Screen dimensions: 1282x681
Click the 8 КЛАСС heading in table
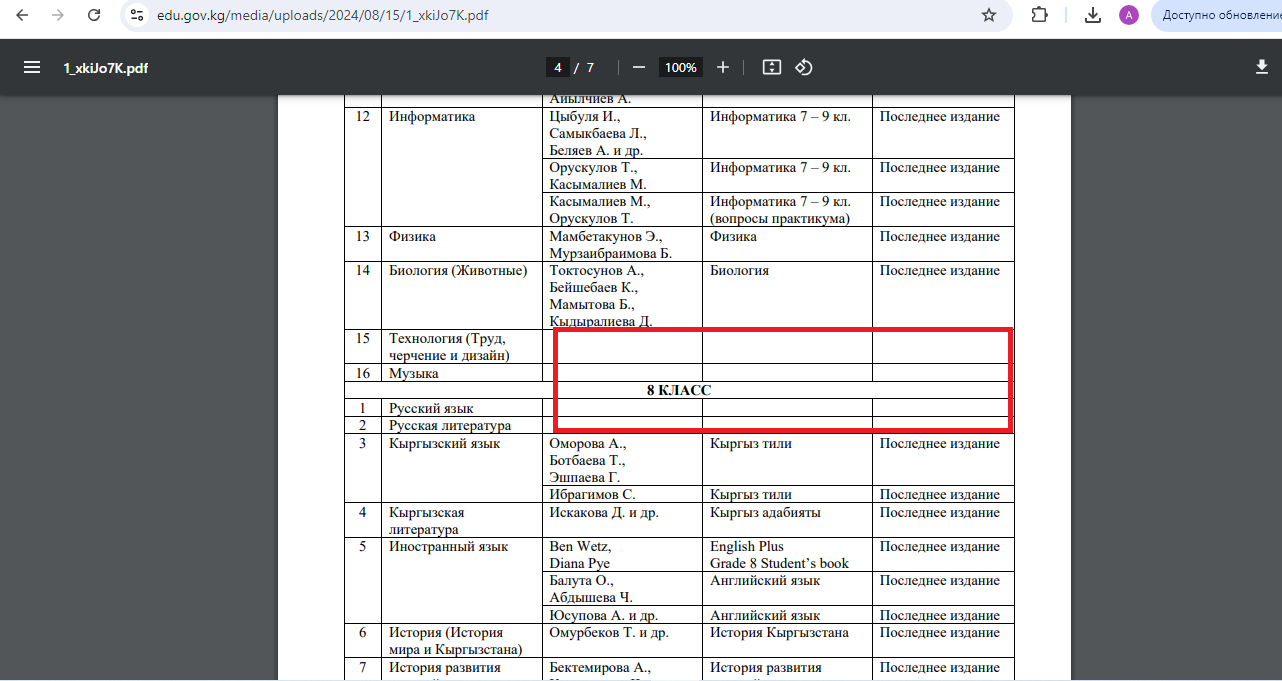(679, 390)
